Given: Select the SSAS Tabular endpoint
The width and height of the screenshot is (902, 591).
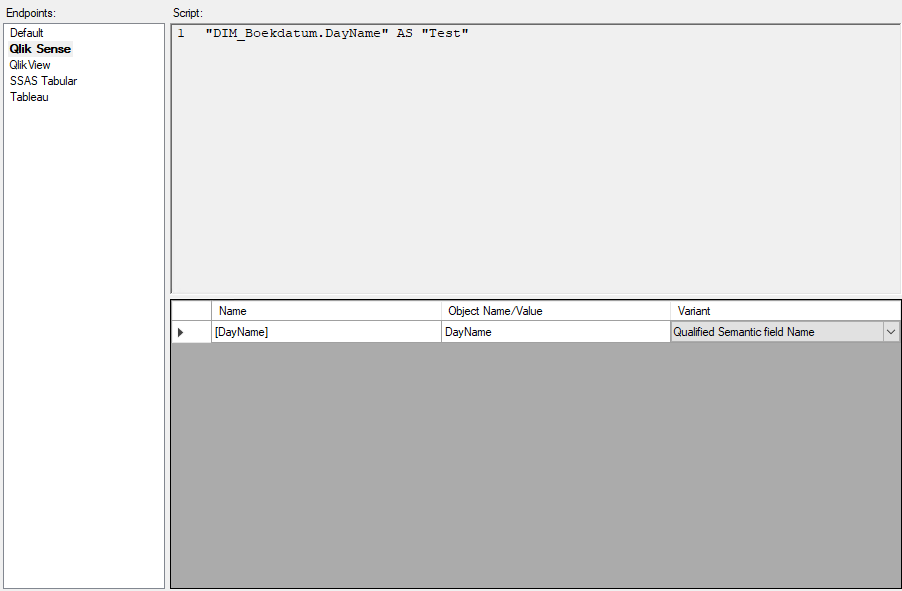Looking at the screenshot, I should pos(43,81).
